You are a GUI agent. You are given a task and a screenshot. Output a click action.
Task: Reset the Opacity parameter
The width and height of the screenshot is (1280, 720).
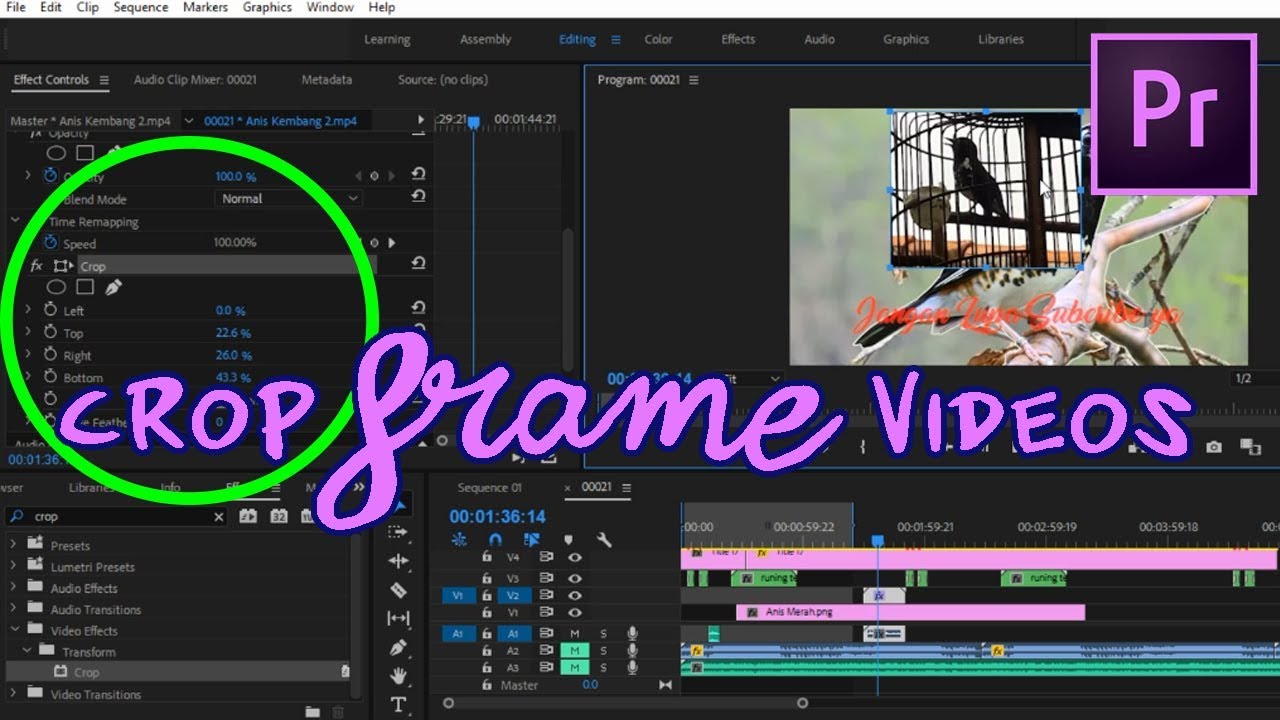[x=418, y=175]
